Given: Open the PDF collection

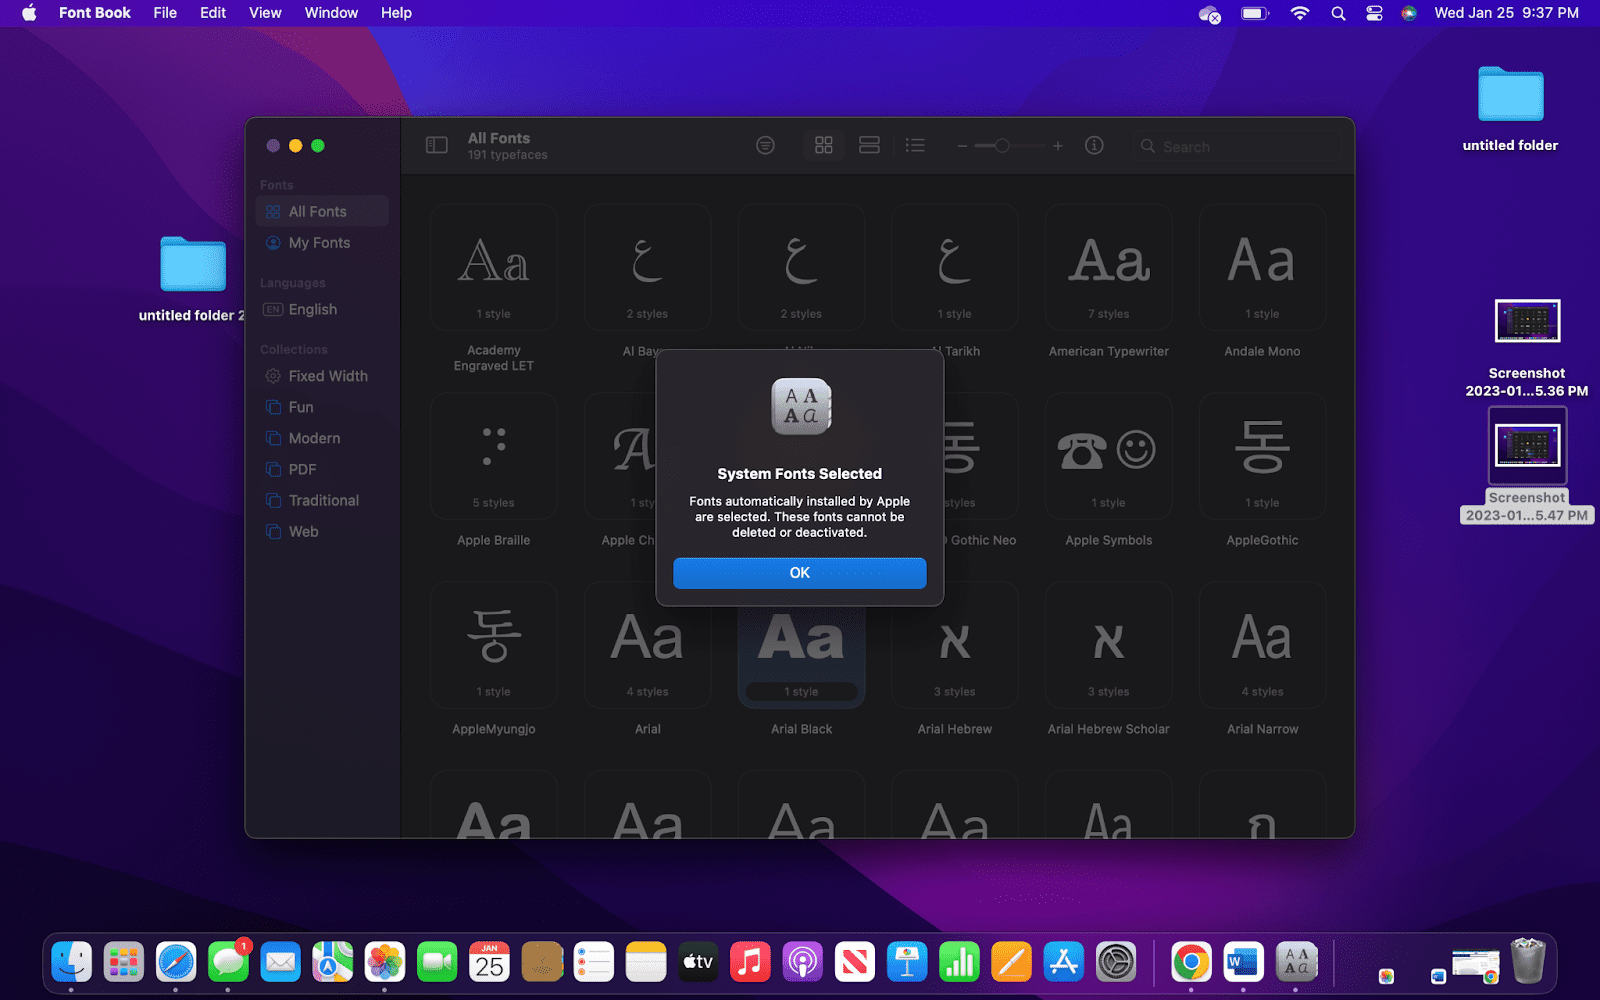Looking at the screenshot, I should (322, 469).
